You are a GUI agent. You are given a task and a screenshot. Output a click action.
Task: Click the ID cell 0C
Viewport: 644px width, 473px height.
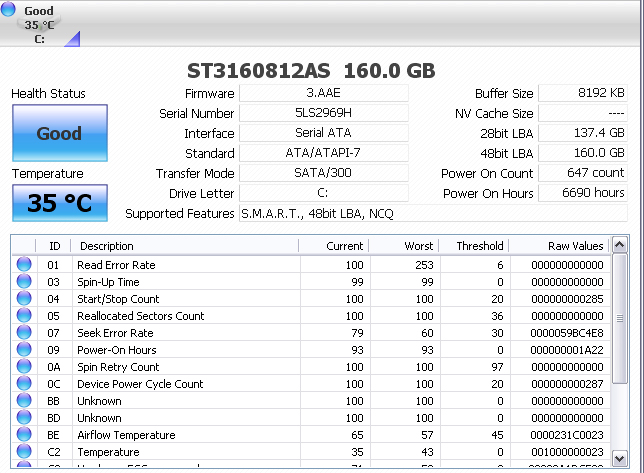point(53,384)
